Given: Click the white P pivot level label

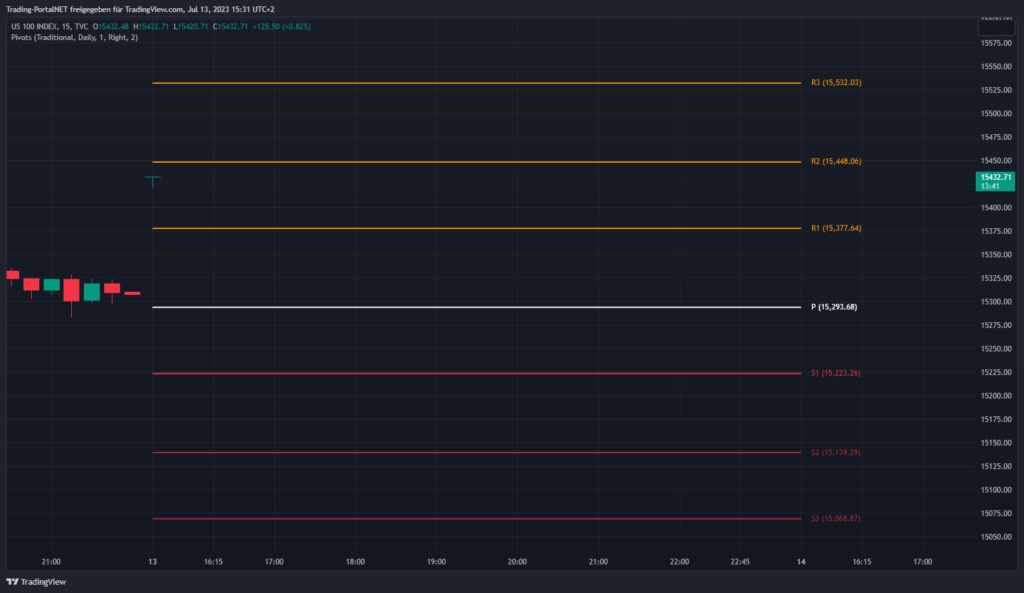Looking at the screenshot, I should (833, 307).
